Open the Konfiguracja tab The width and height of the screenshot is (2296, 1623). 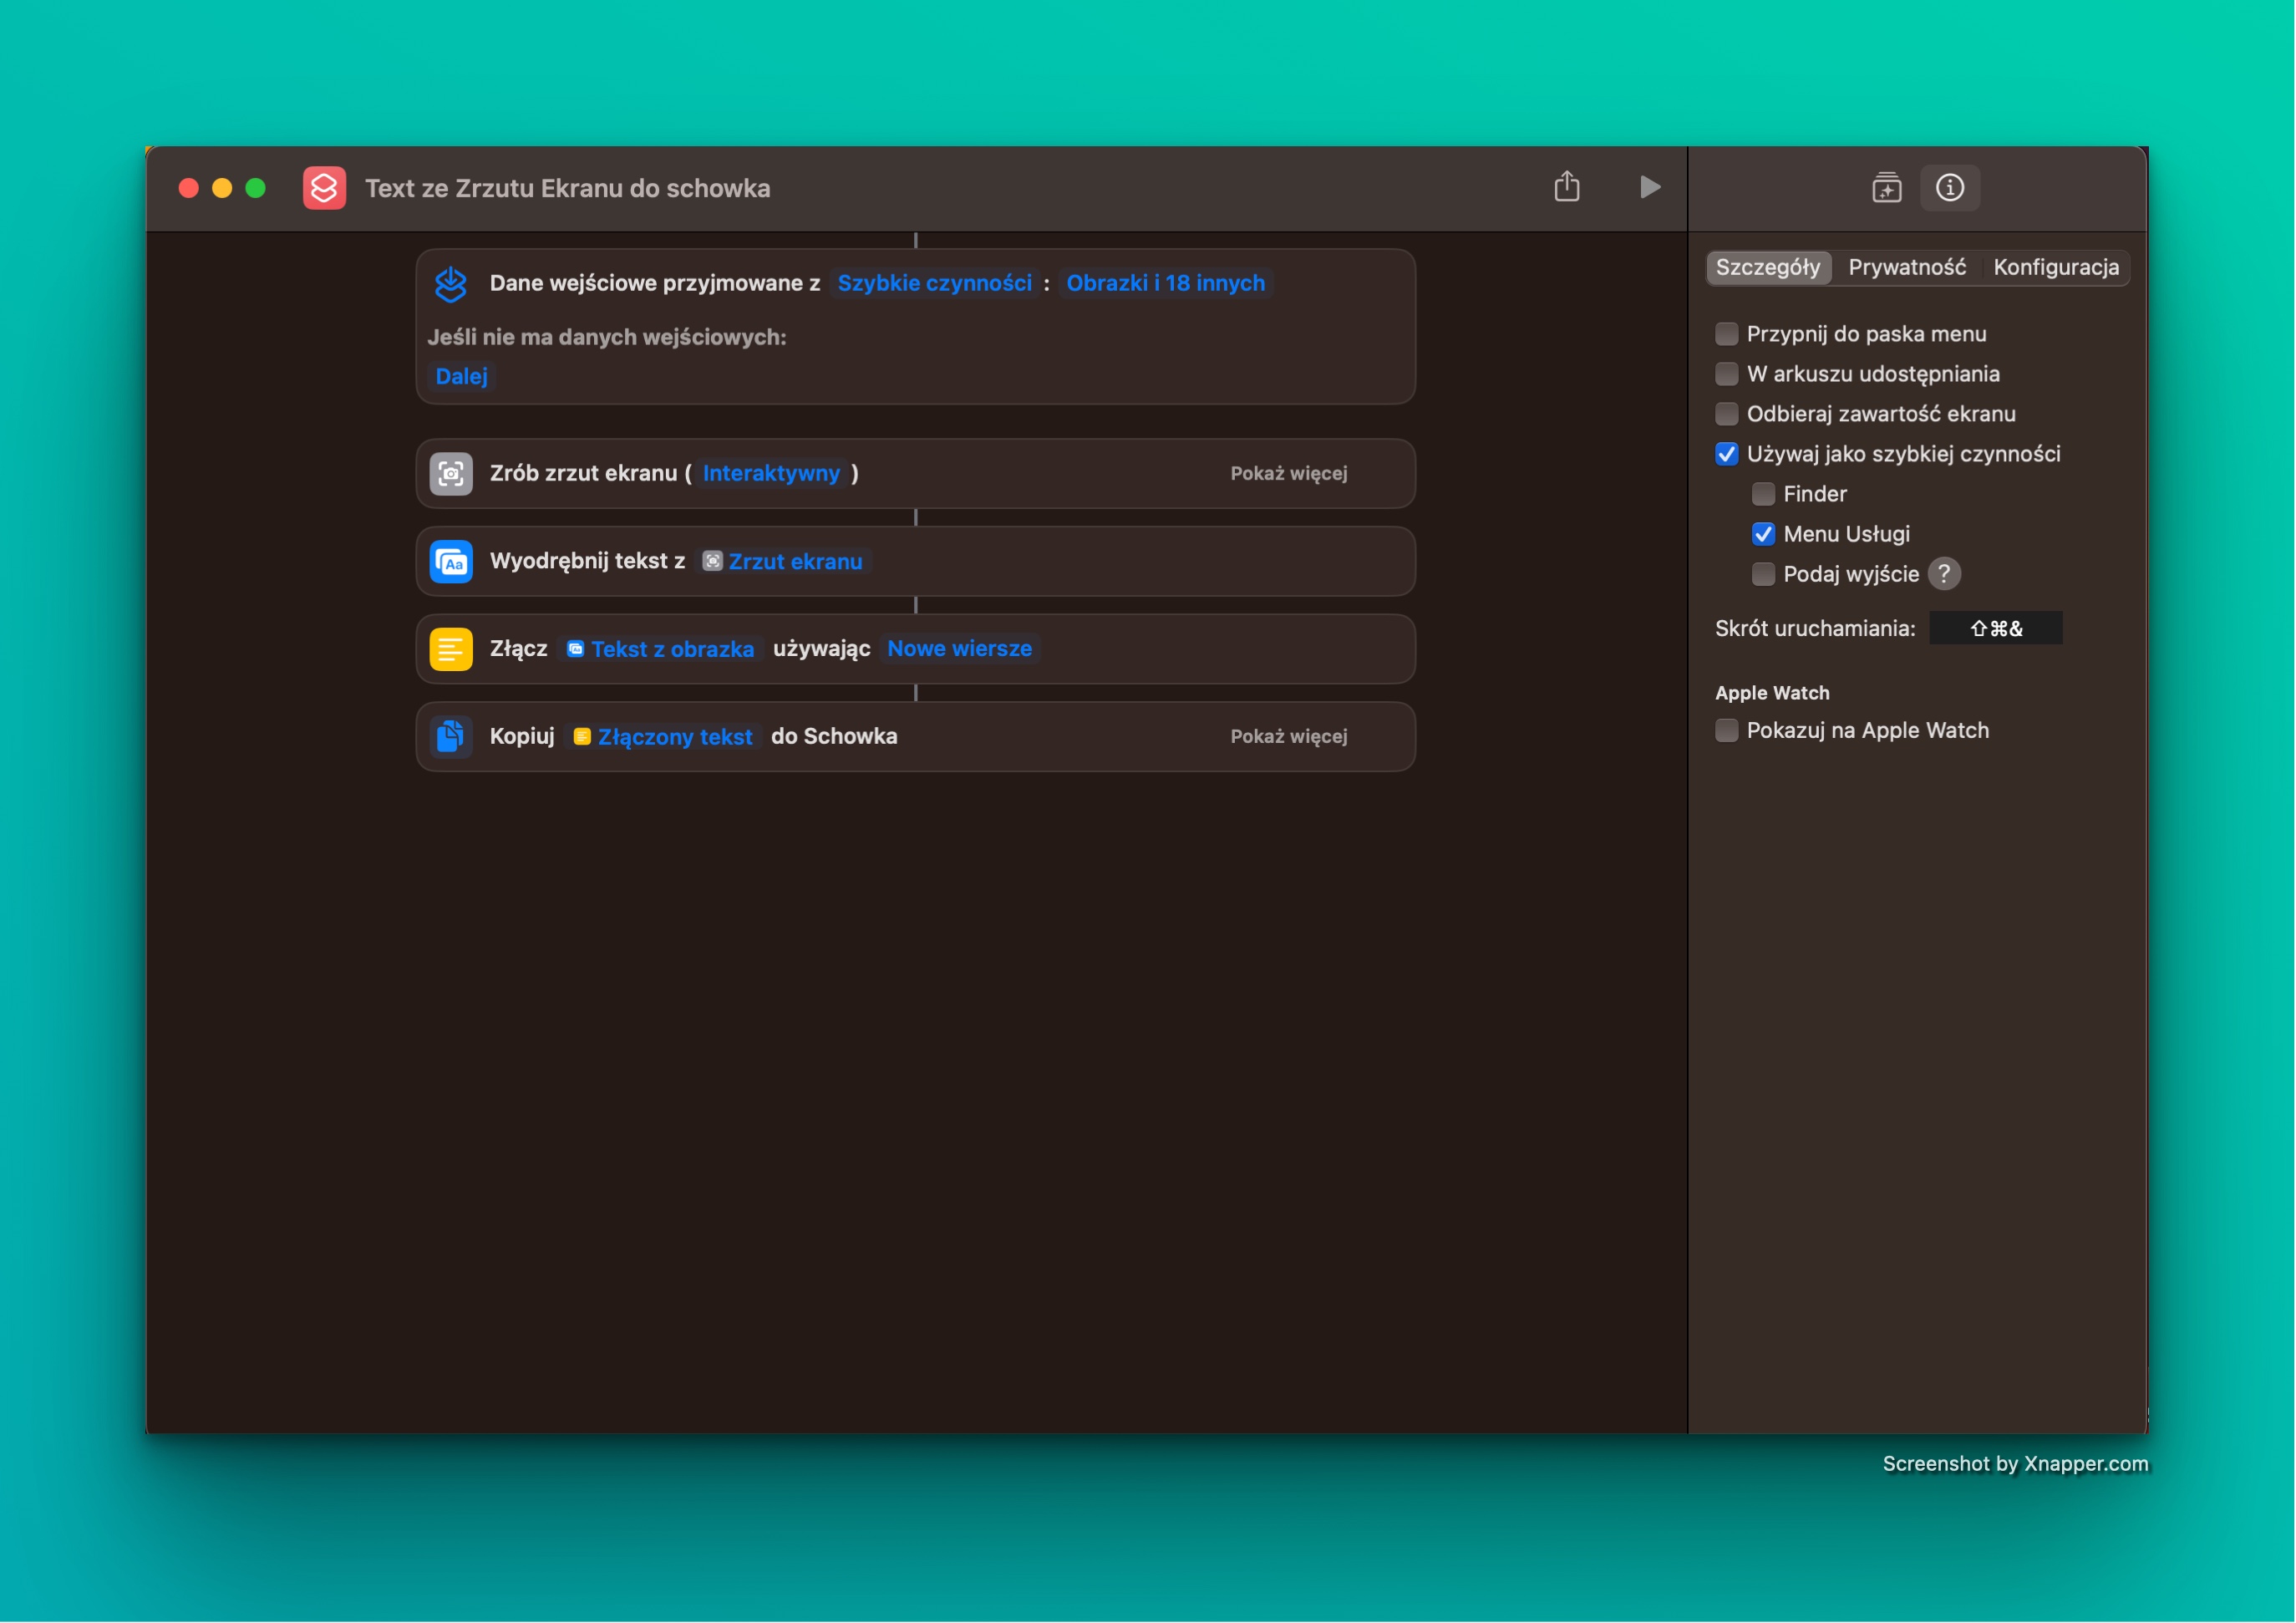coord(2055,267)
